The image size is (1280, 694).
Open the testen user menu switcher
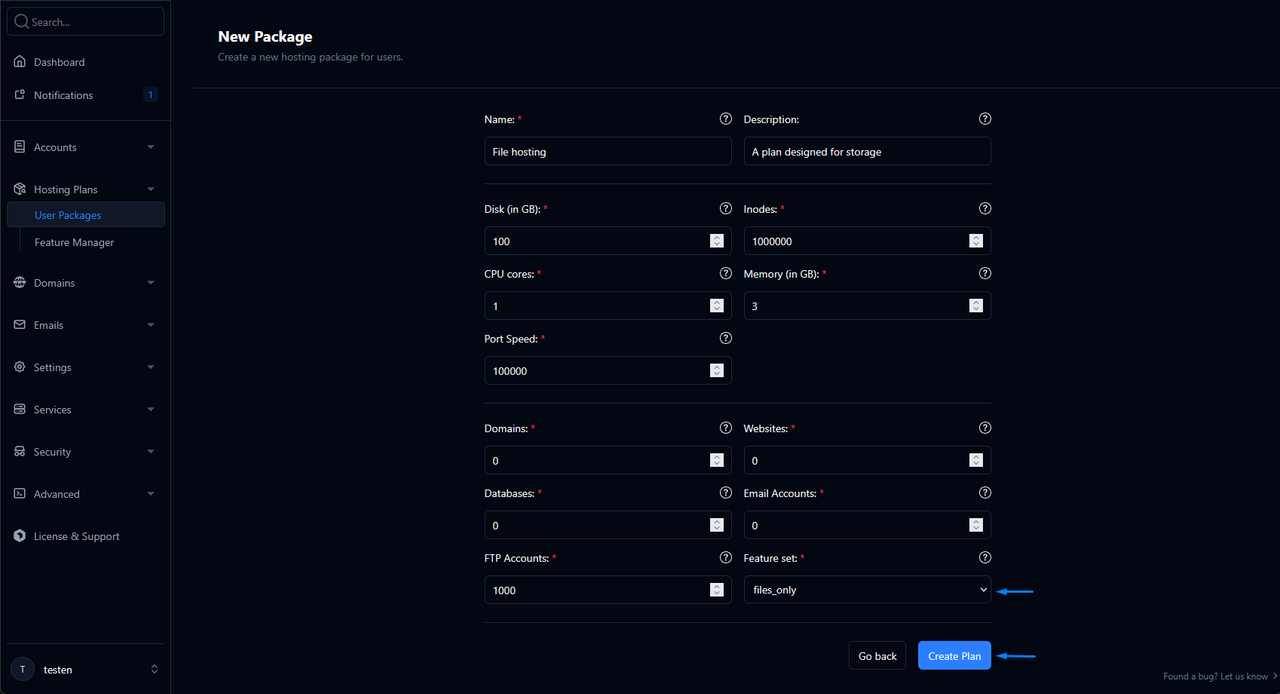tap(154, 669)
